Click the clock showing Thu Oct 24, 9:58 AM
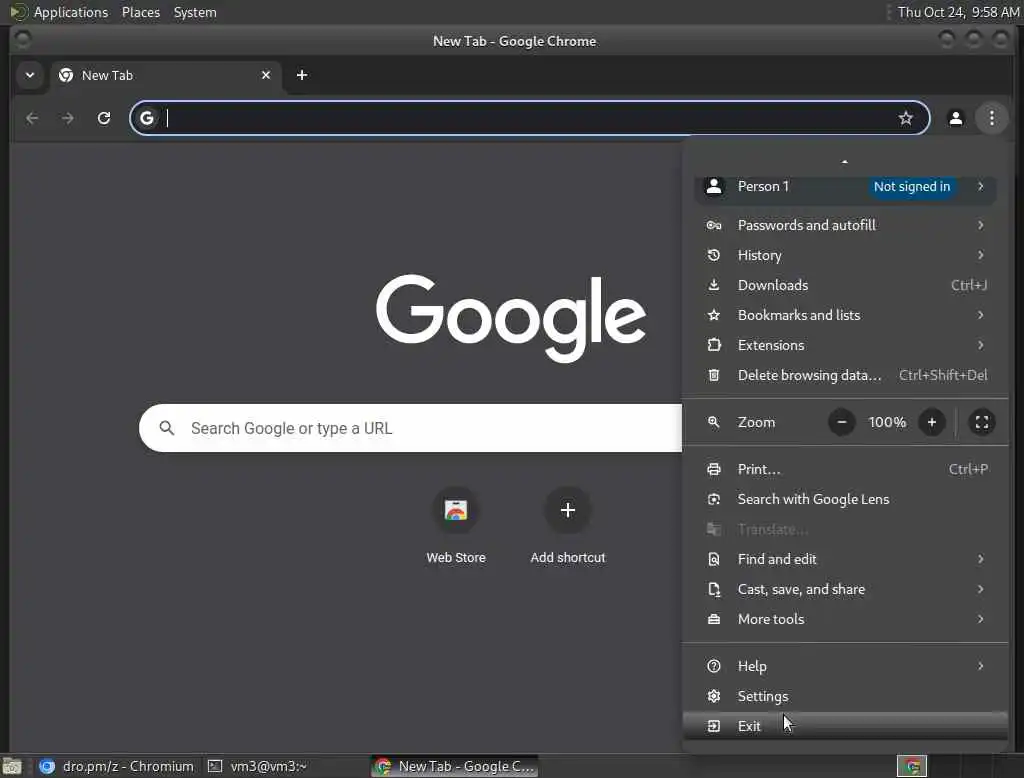Image resolution: width=1024 pixels, height=778 pixels. click(x=958, y=12)
